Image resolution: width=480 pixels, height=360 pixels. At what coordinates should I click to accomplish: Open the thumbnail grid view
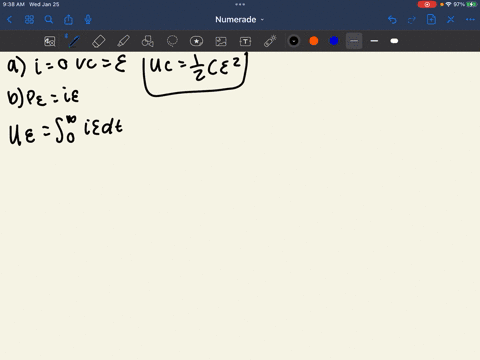tap(29, 20)
